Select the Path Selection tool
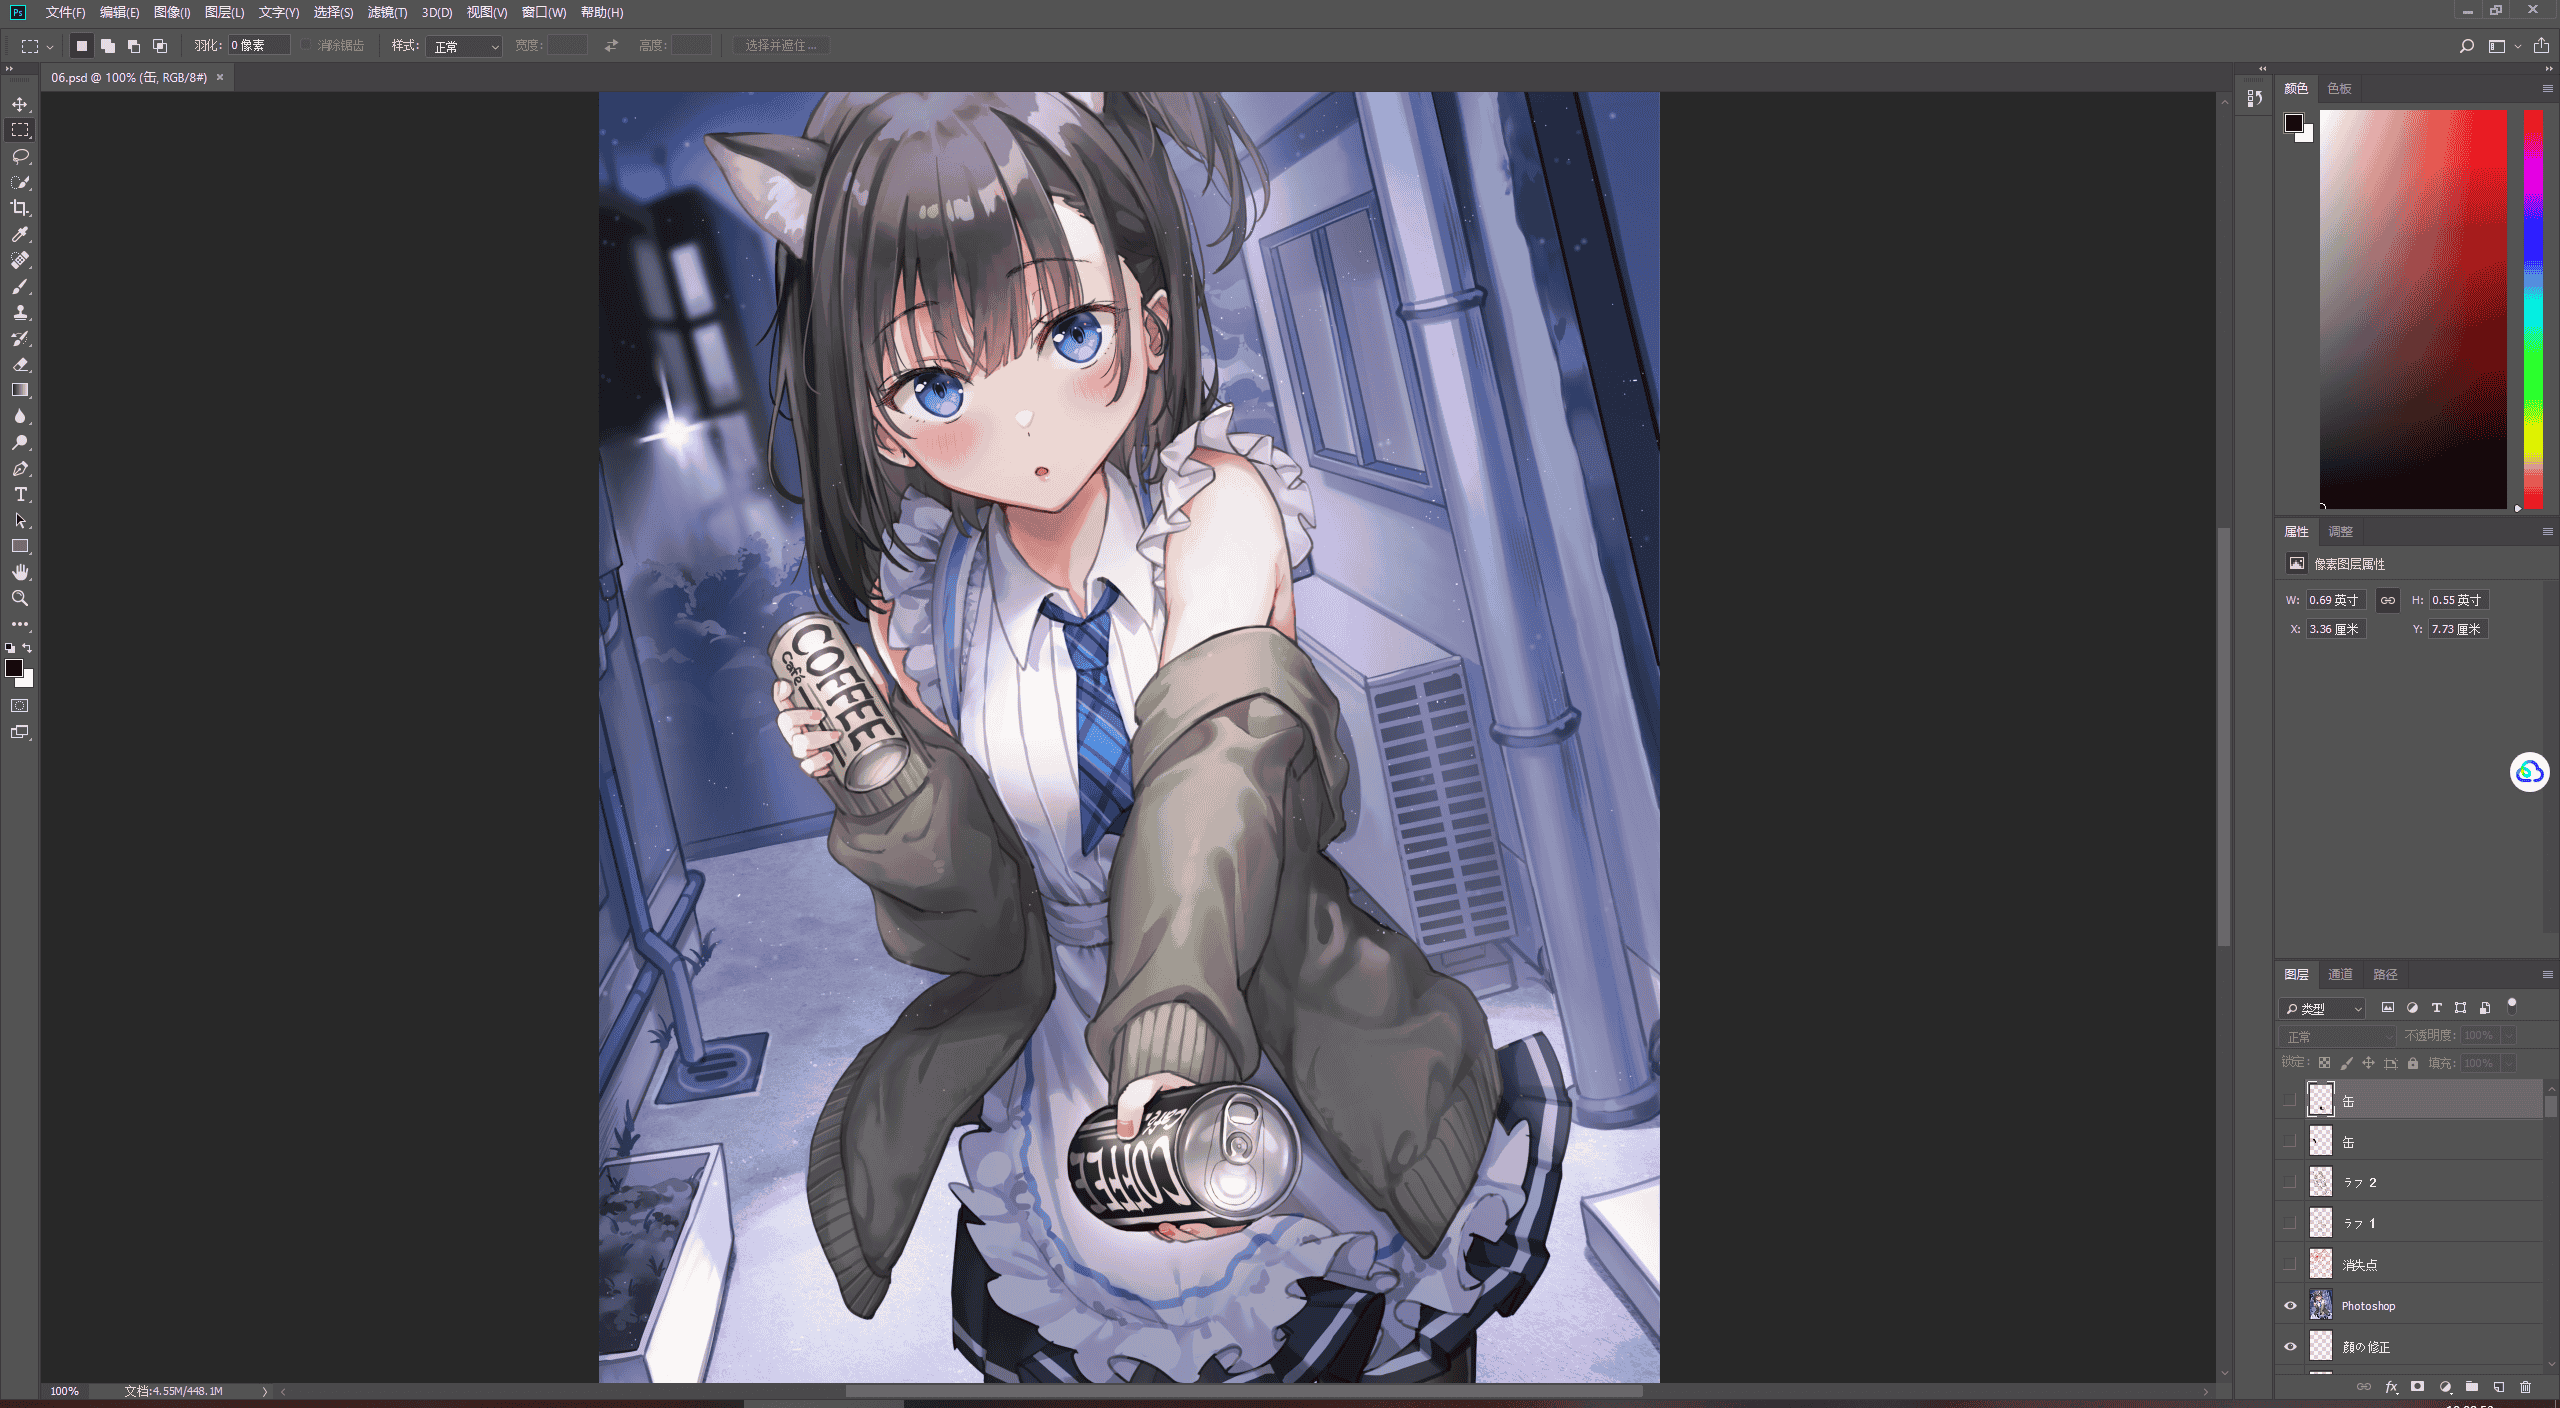 click(20, 520)
